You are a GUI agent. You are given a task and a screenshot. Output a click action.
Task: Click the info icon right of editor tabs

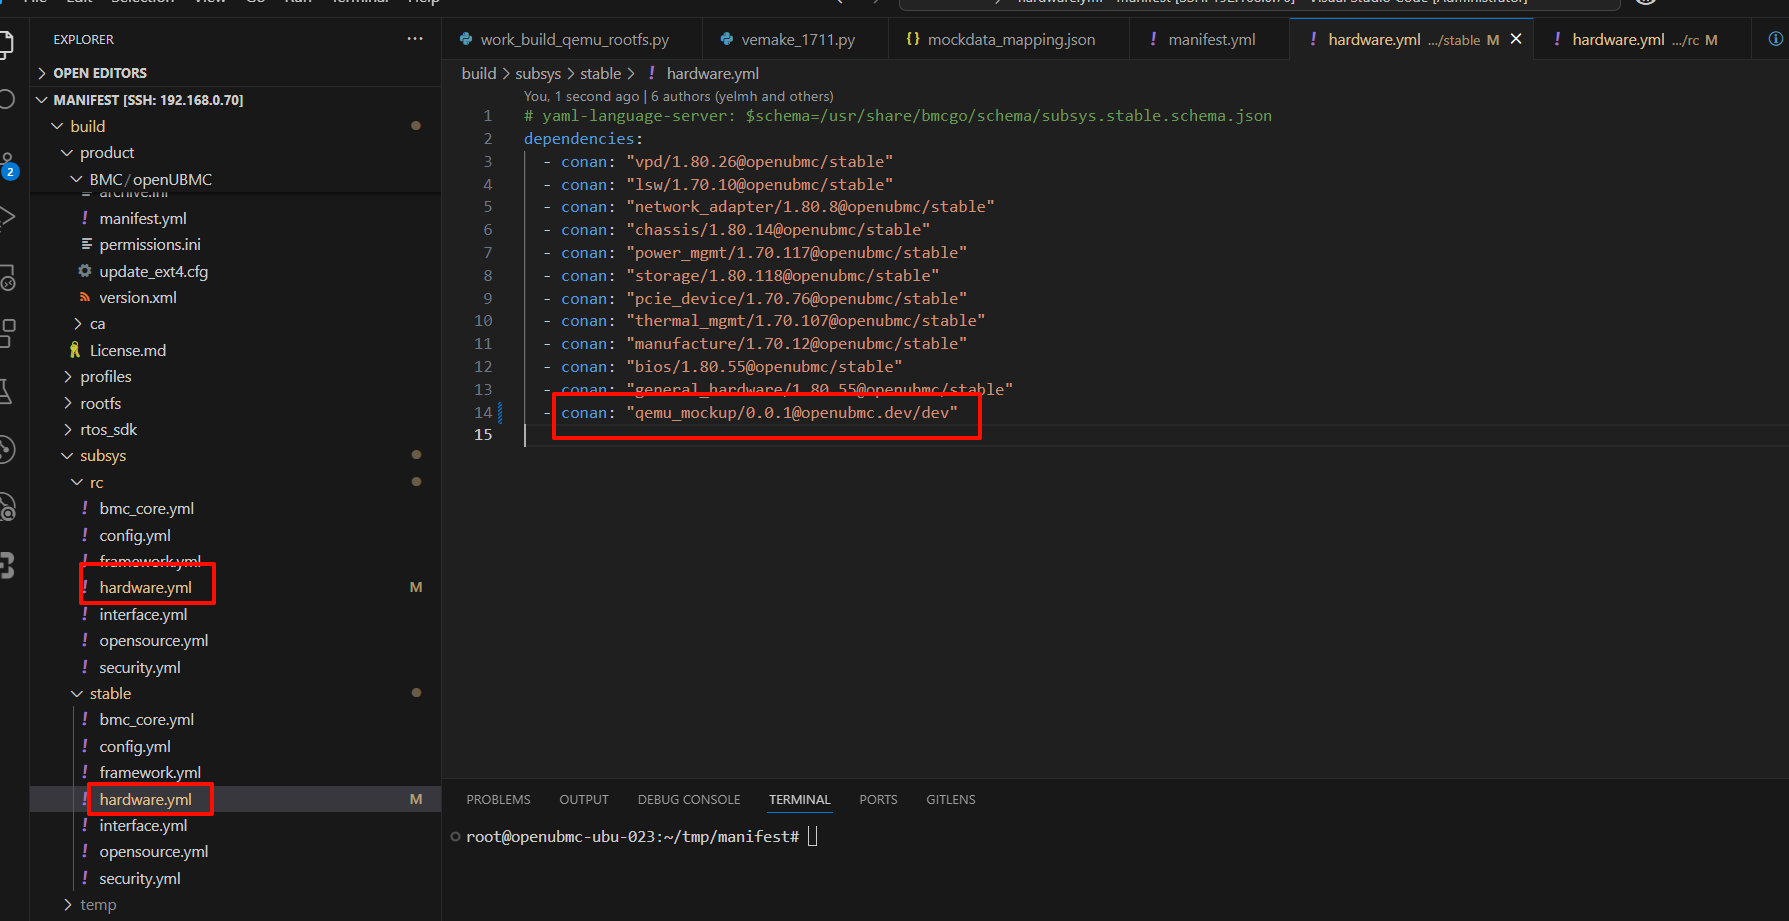[1775, 39]
